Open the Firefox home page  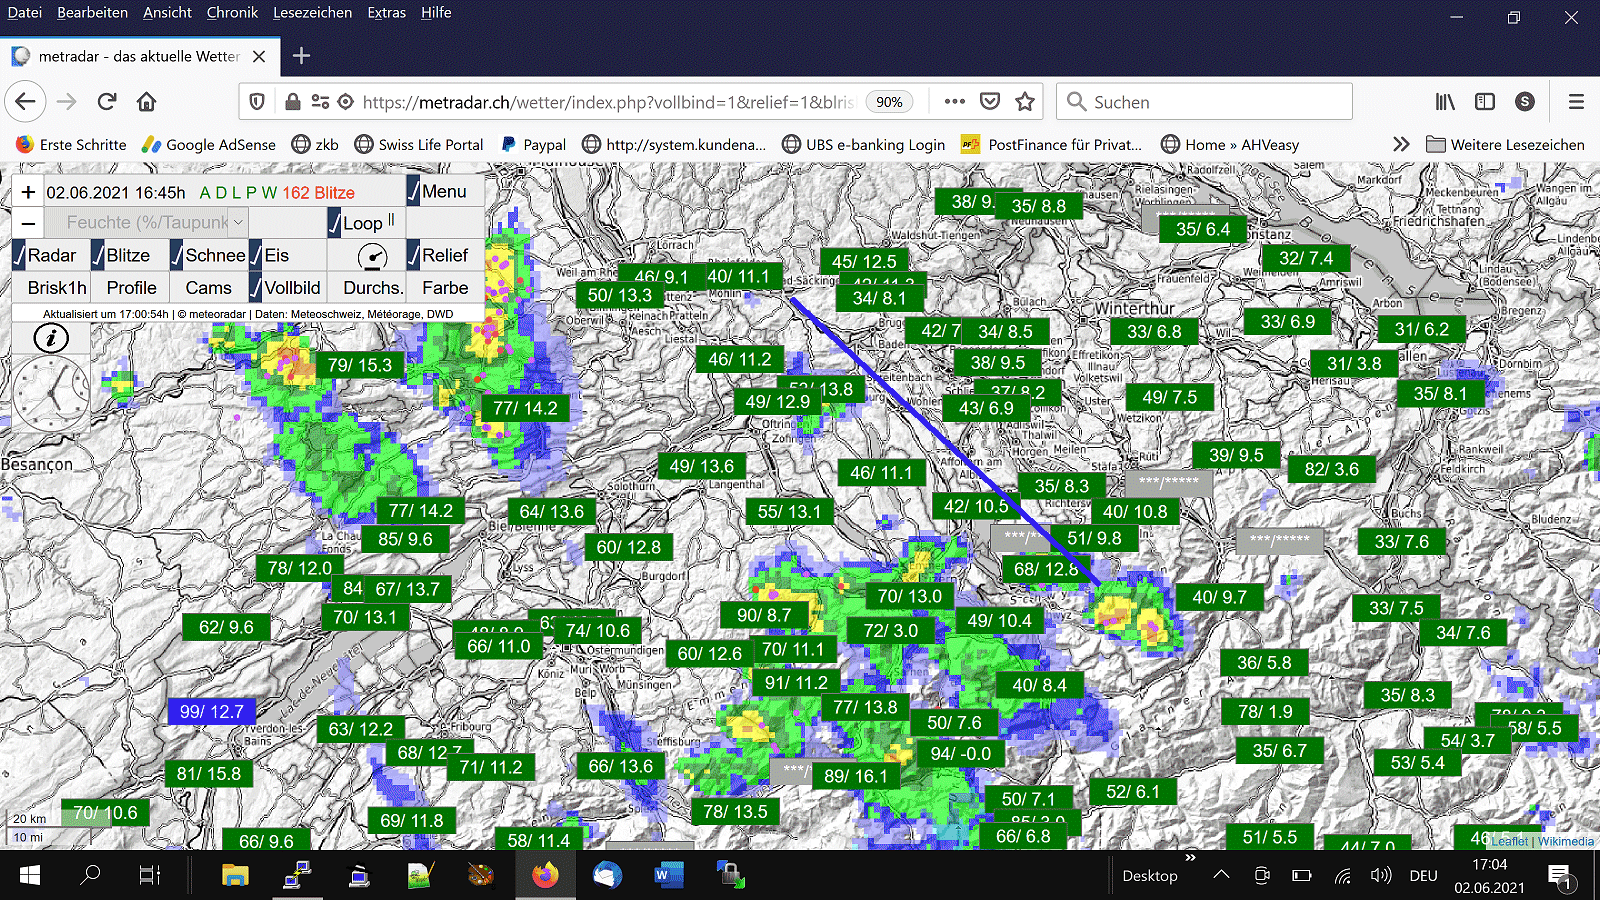[147, 102]
